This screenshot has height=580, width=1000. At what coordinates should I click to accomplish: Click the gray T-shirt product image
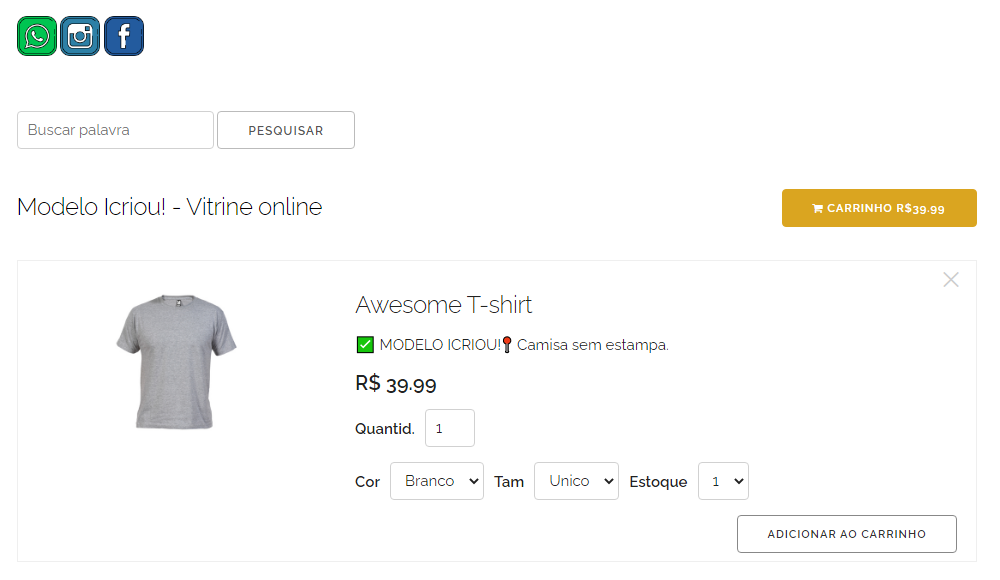pos(176,362)
